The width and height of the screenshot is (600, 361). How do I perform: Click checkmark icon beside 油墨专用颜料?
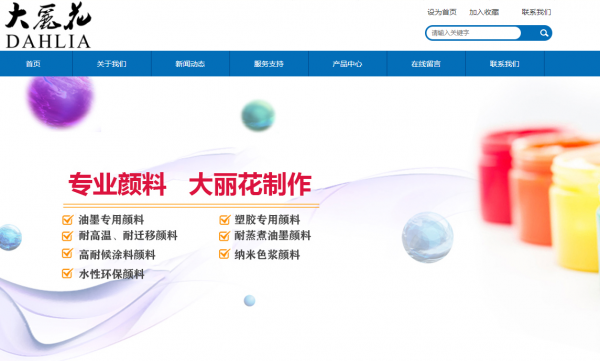67,220
